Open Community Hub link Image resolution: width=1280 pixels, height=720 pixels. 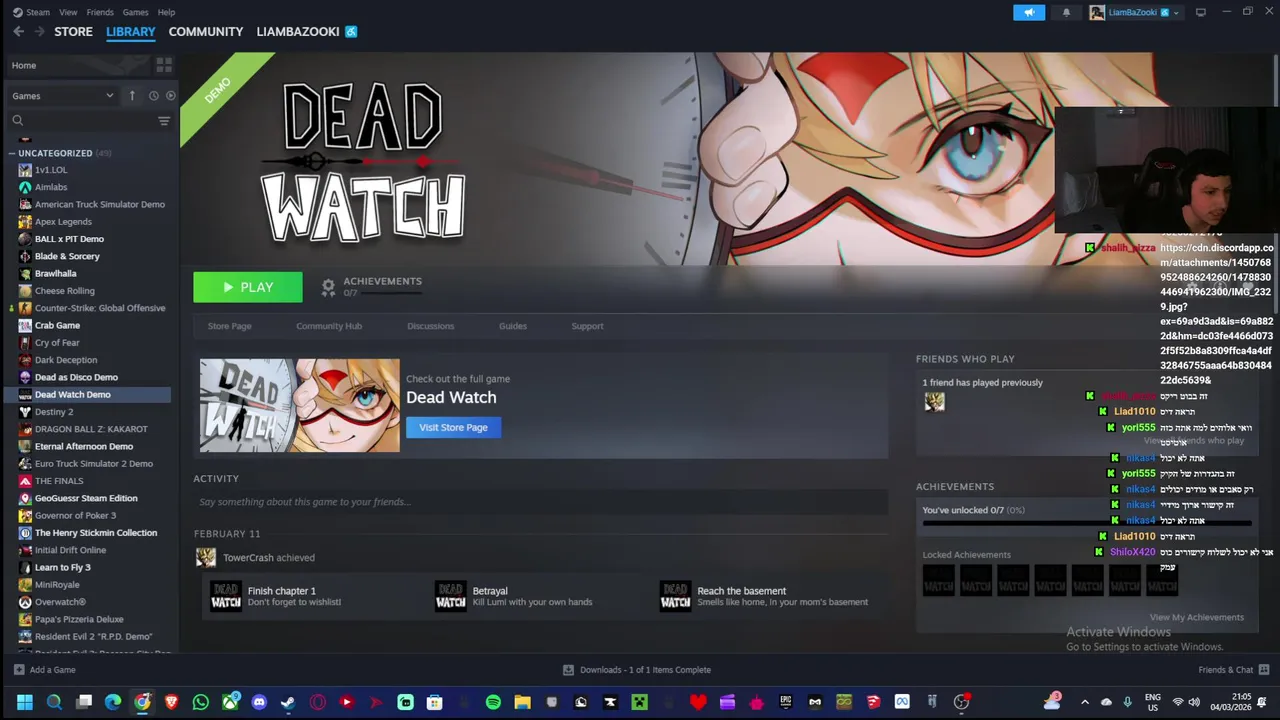329,326
